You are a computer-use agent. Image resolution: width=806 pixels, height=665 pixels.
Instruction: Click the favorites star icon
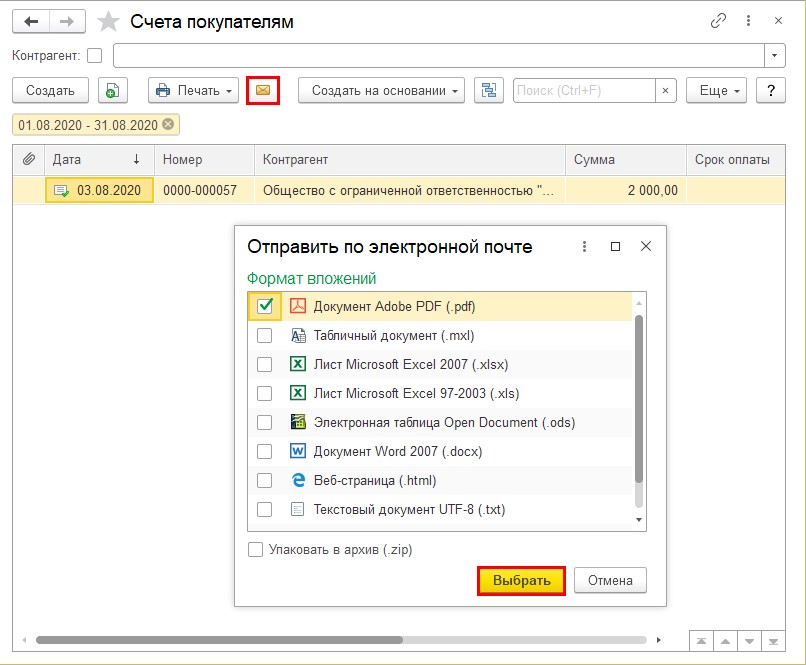click(109, 21)
